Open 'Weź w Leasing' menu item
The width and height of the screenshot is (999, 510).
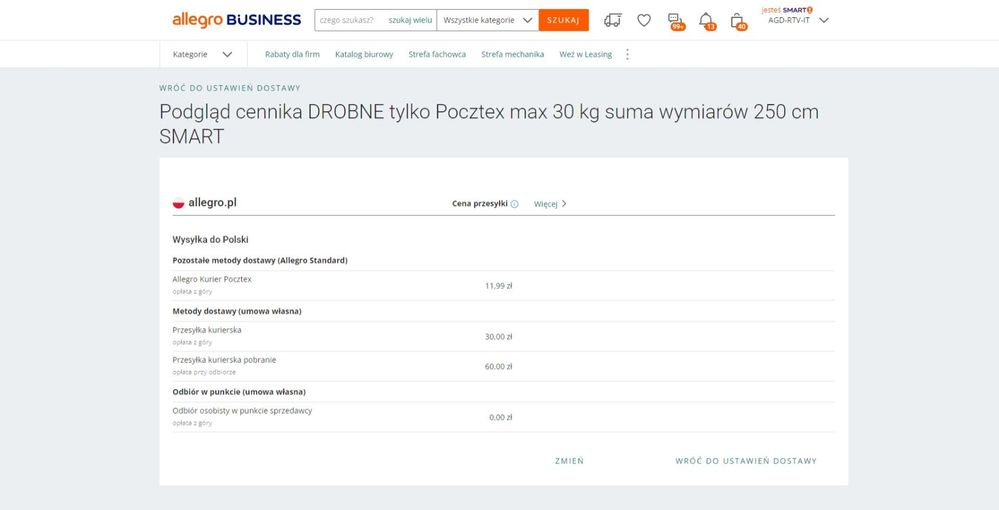point(586,54)
